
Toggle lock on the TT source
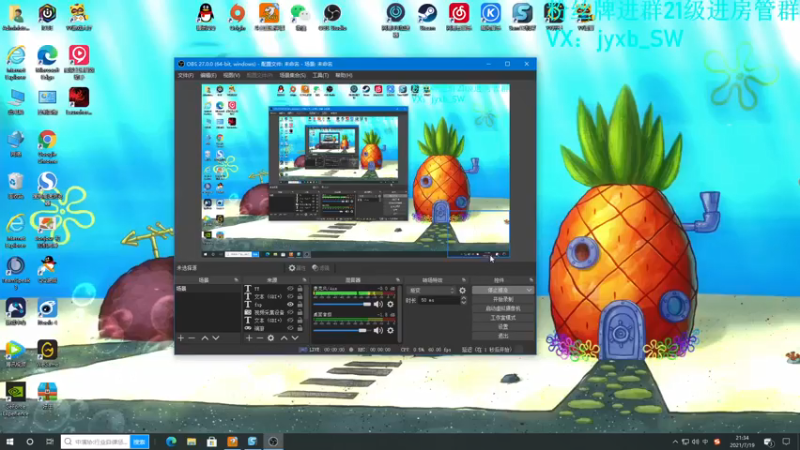tap(300, 289)
